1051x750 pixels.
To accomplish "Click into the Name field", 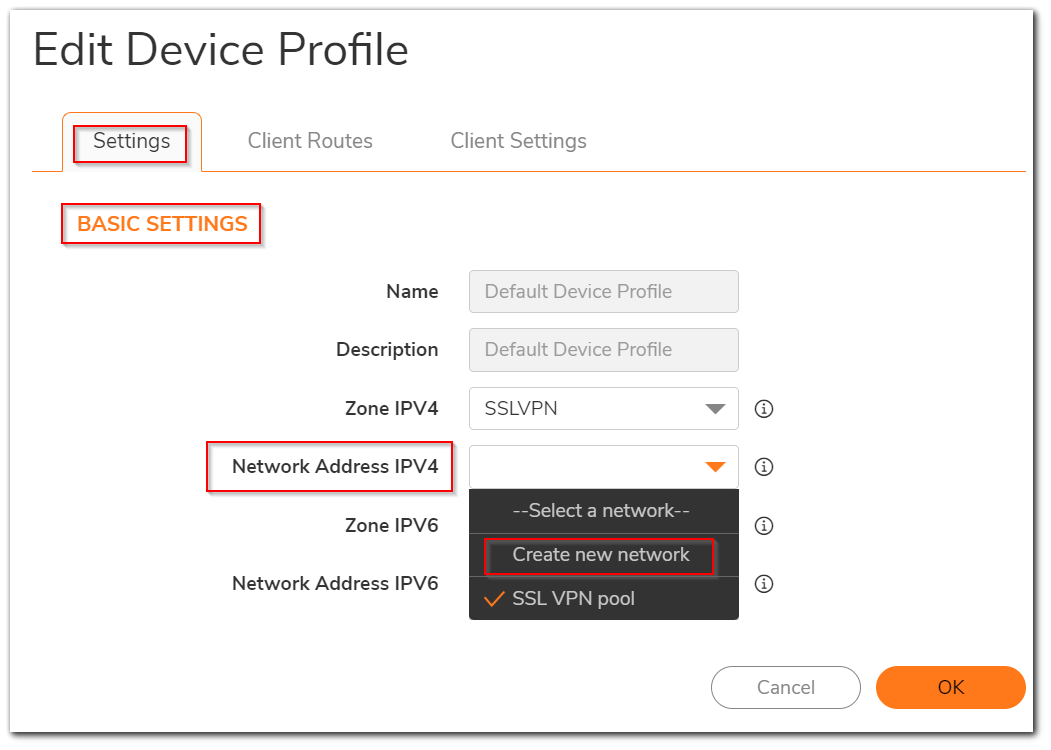I will click(x=603, y=292).
